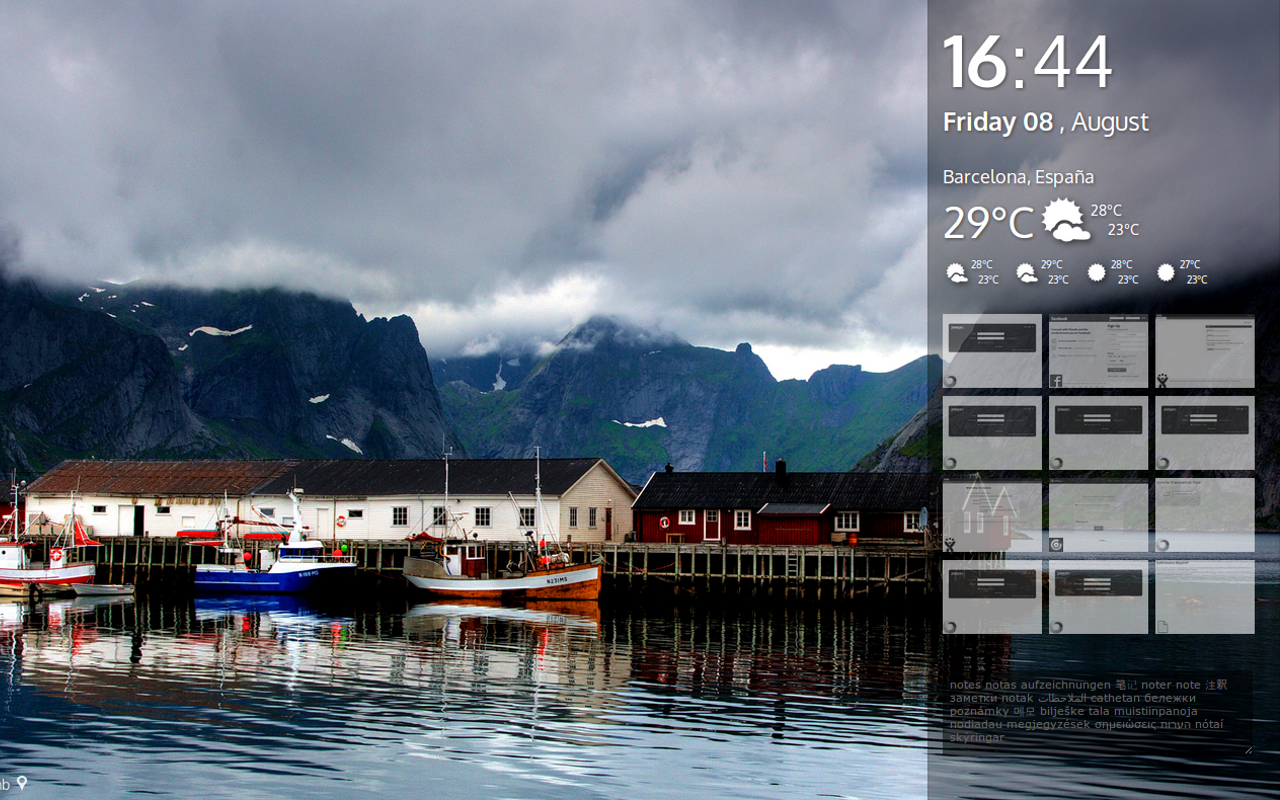Image resolution: width=1280 pixels, height=800 pixels.
Task: Click inside the multilingual notes text area
Action: tap(1090, 710)
